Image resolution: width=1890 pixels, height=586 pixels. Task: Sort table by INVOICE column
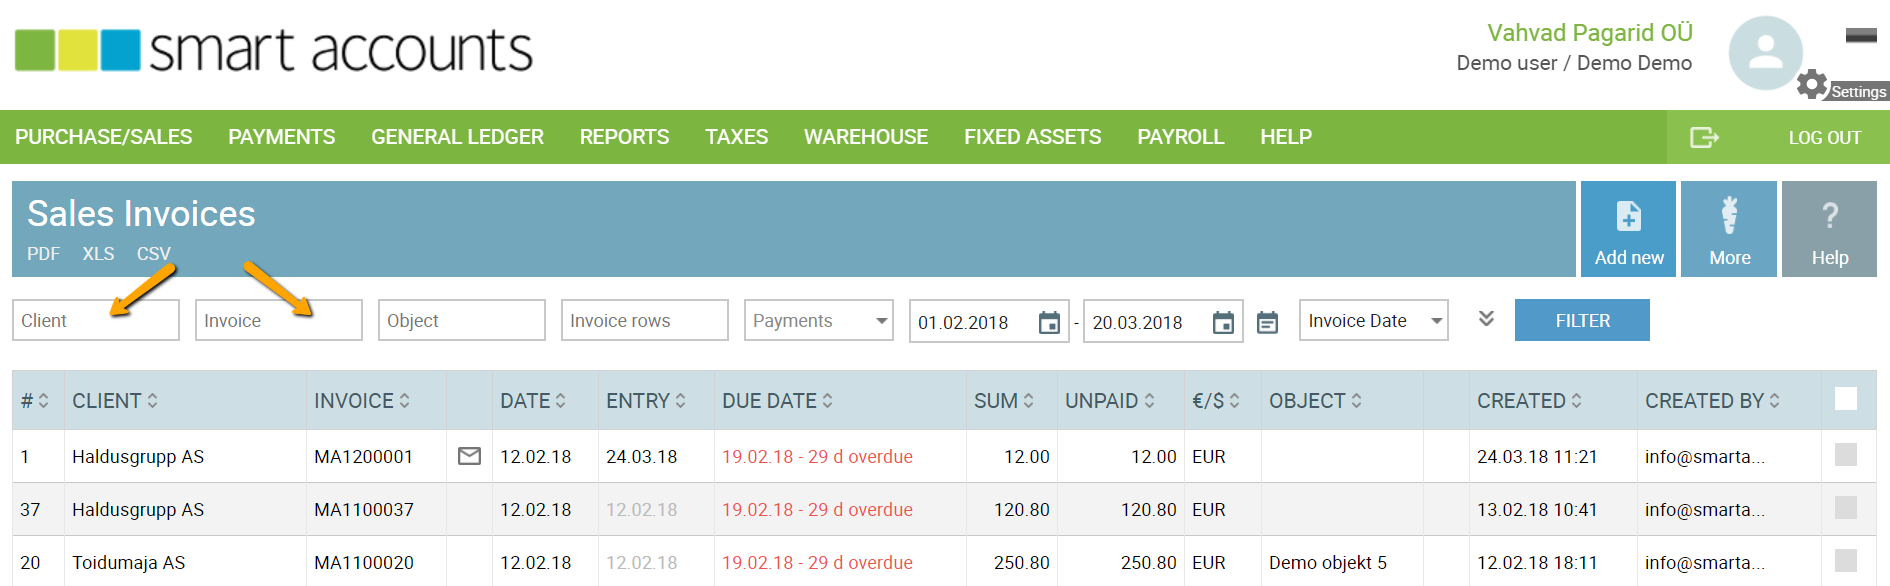coord(362,401)
